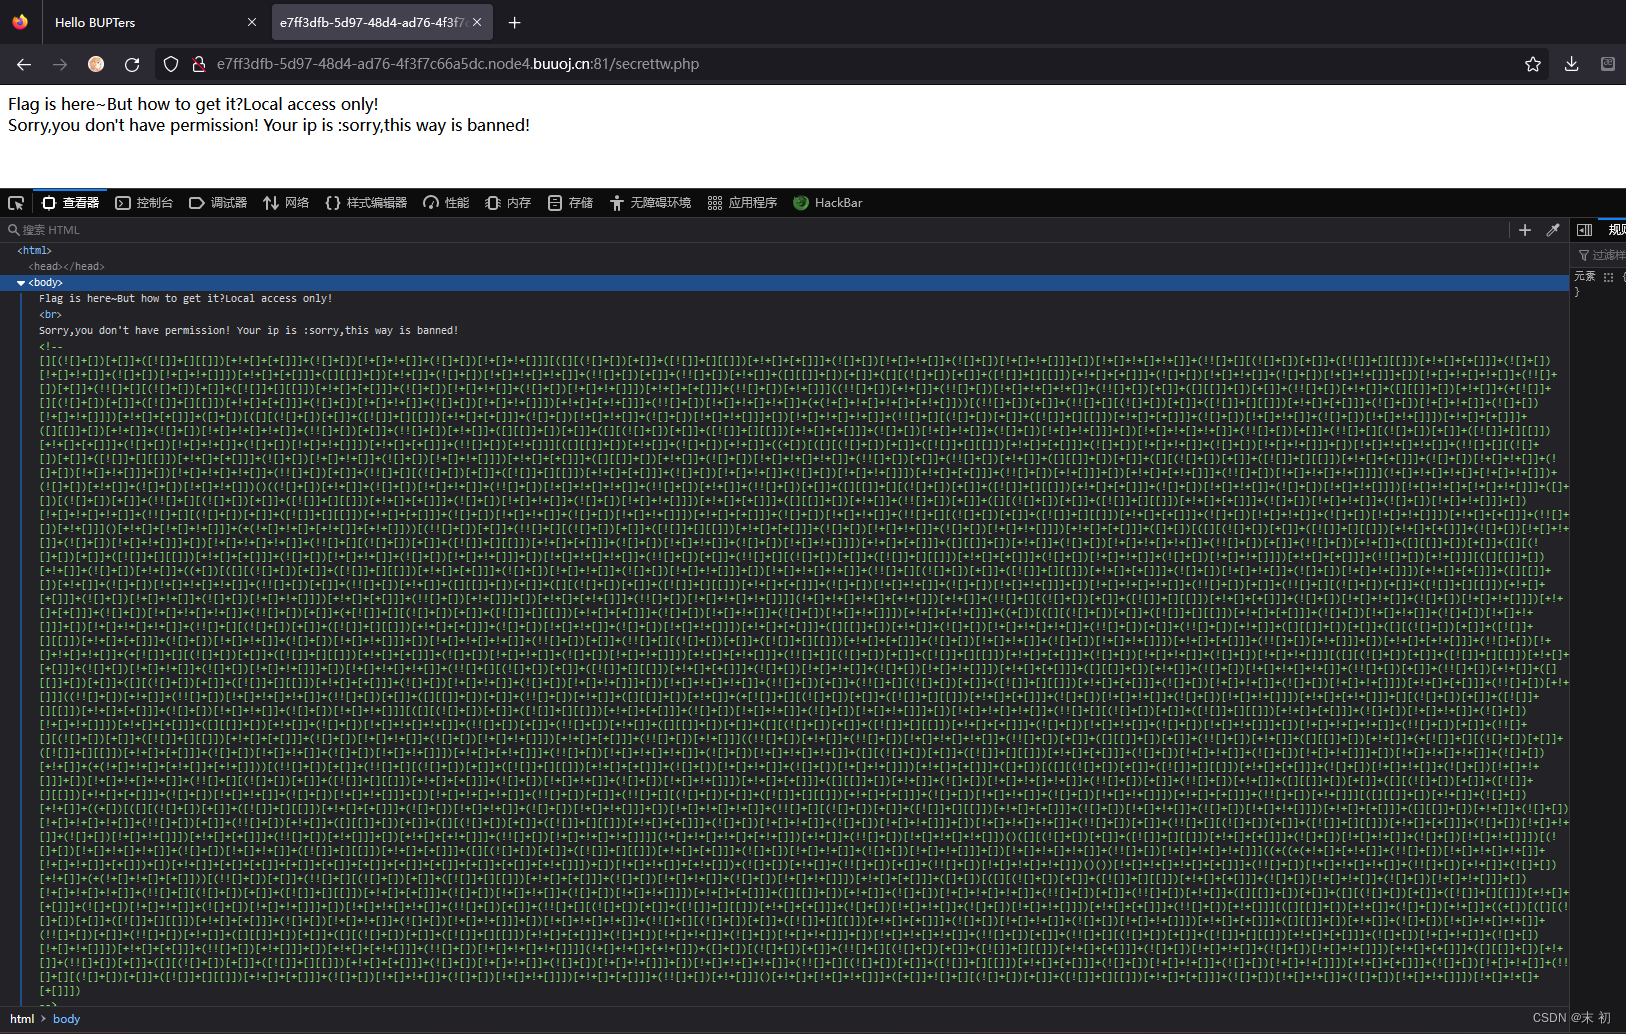Click the body breadcrumb at bottom
1626x1034 pixels.
pyautogui.click(x=66, y=1019)
